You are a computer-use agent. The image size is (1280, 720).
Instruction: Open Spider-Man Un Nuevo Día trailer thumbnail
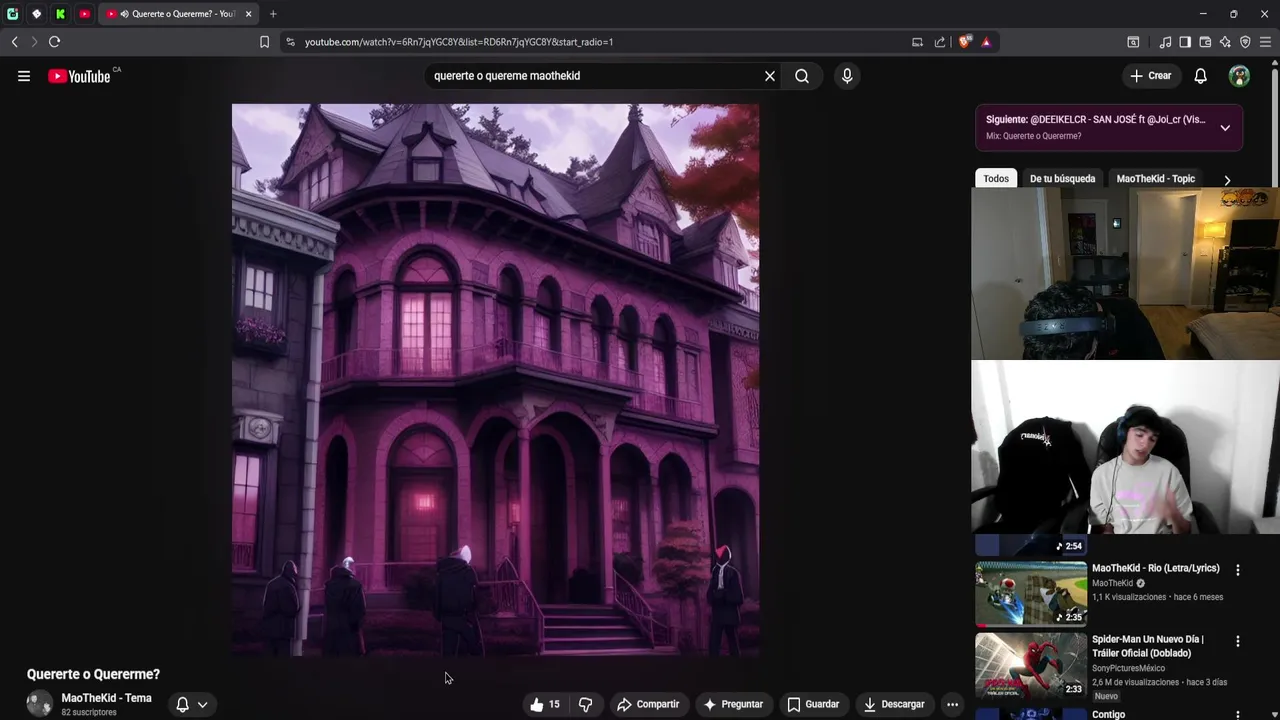[x=1031, y=665]
